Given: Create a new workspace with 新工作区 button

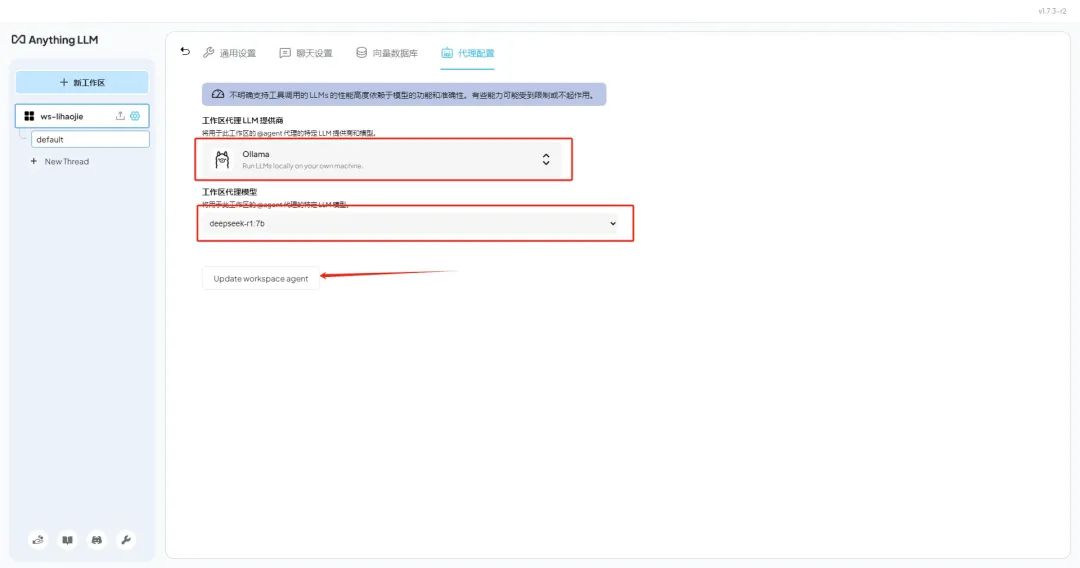Looking at the screenshot, I should click(x=82, y=82).
